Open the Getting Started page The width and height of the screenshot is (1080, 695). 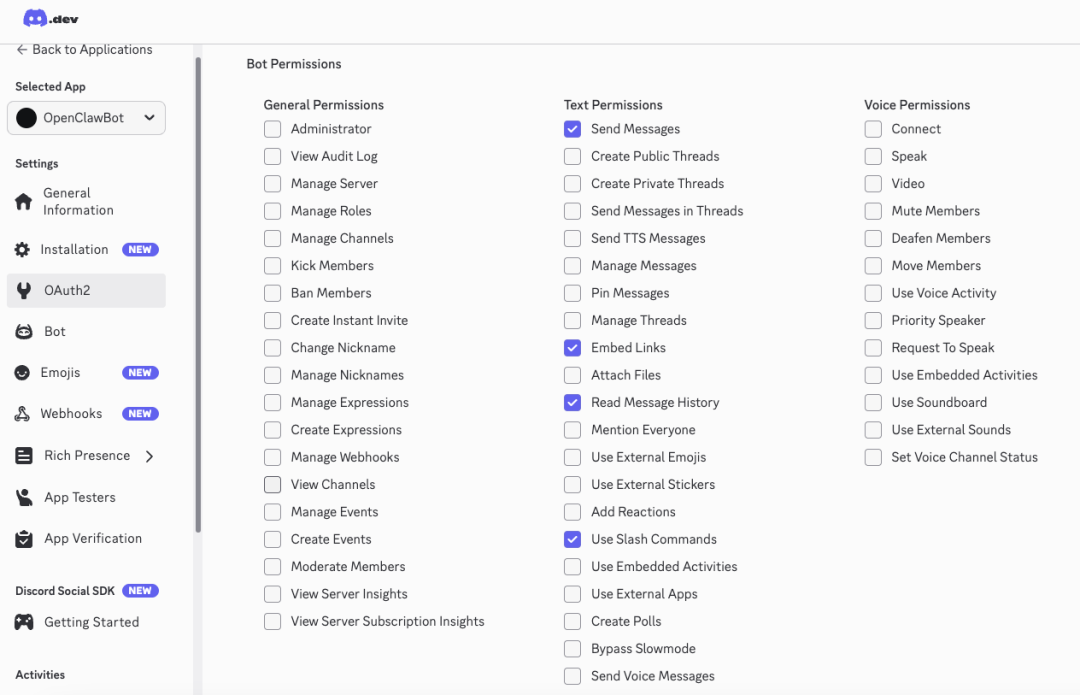tap(91, 622)
